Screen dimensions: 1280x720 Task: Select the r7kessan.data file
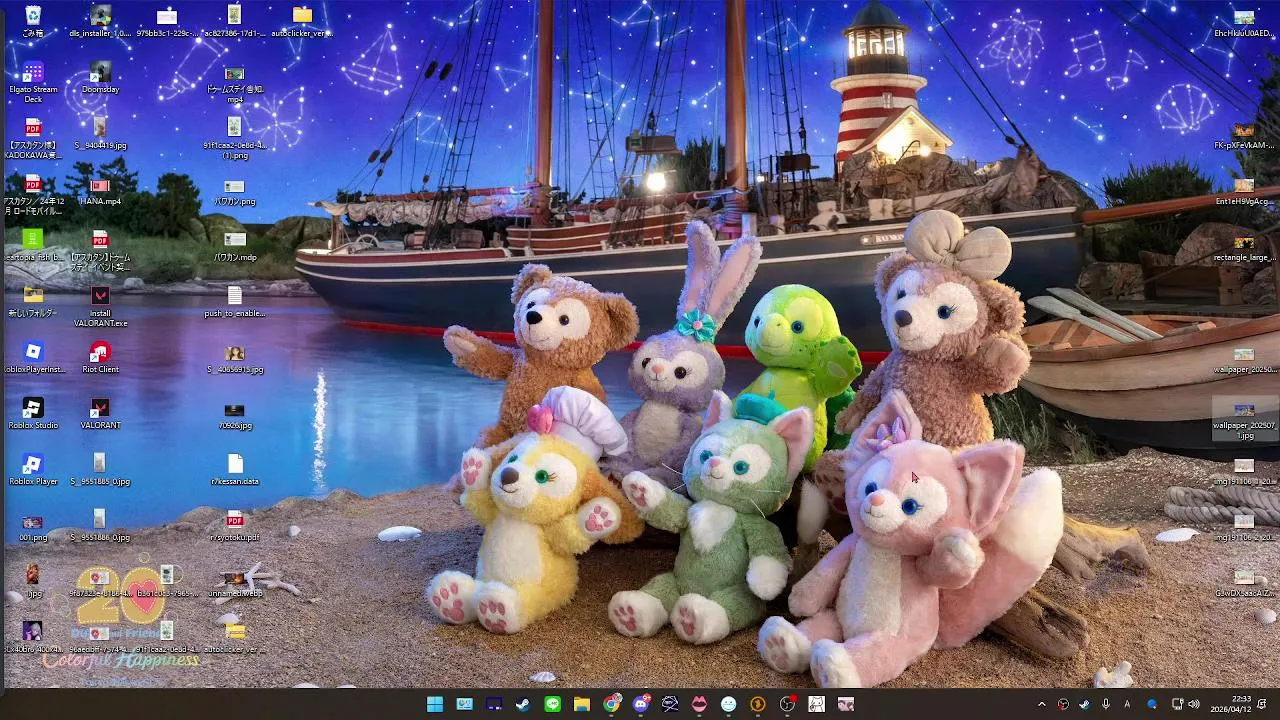pyautogui.click(x=234, y=470)
